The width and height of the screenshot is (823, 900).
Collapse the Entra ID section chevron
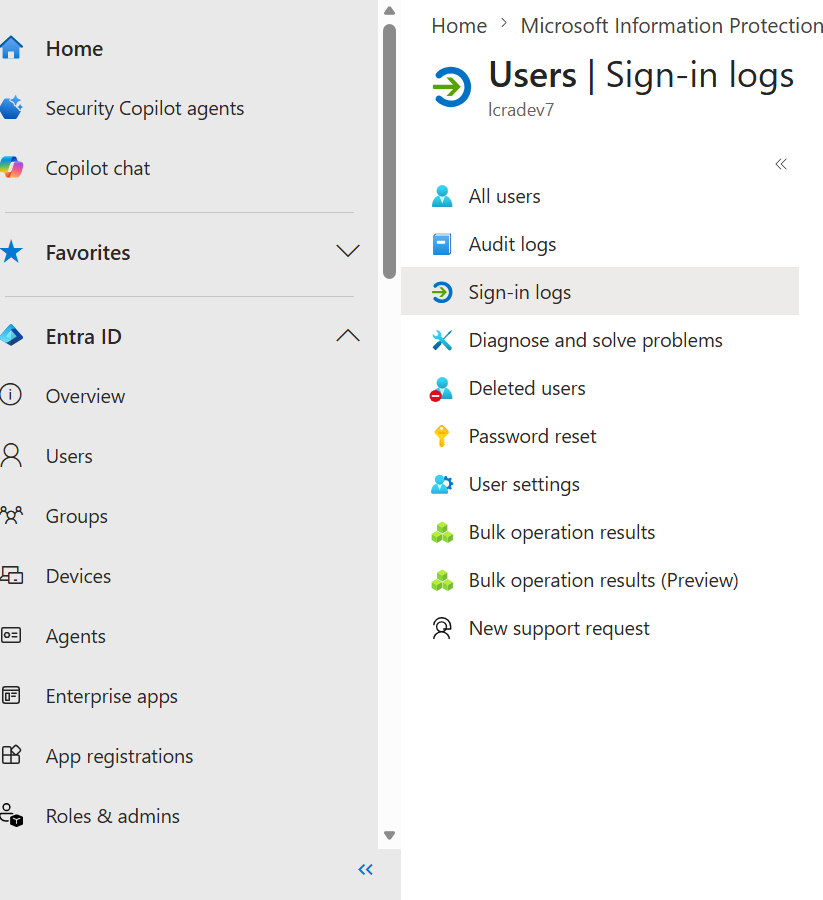348,336
